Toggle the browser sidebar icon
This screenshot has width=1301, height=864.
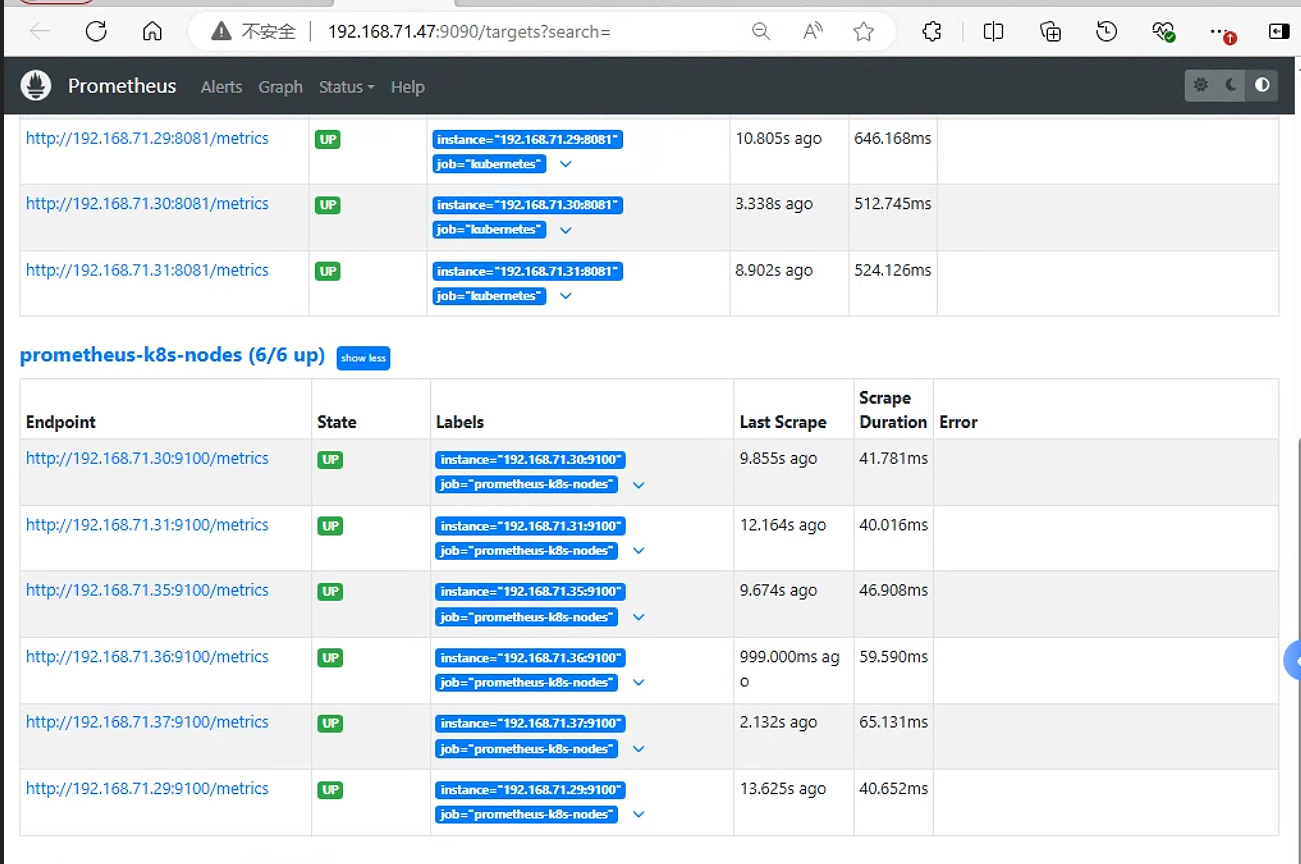1279,32
